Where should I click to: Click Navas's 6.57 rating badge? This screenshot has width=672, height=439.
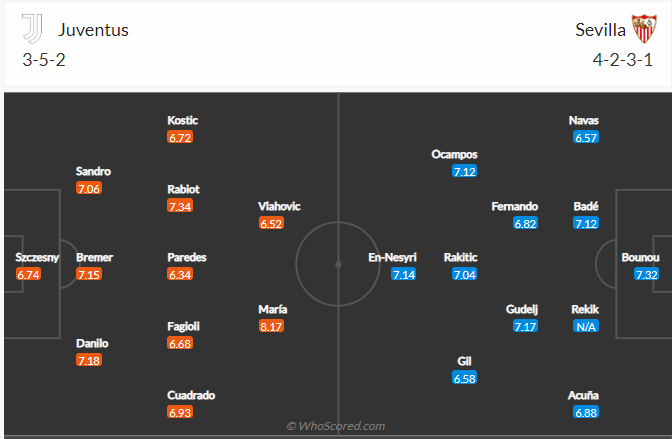coord(585,137)
